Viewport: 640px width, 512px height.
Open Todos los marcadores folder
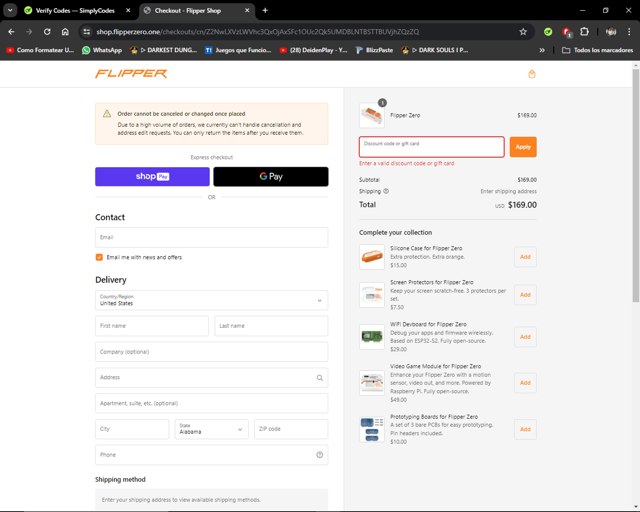(x=598, y=50)
